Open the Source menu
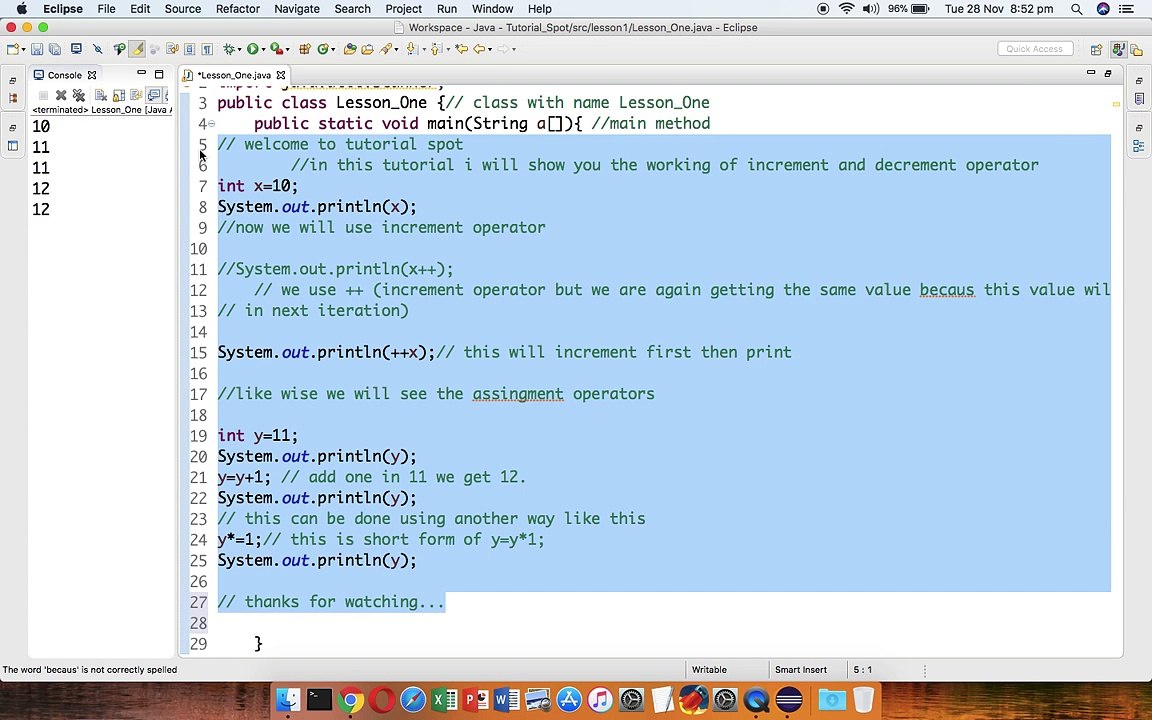The height and width of the screenshot is (720, 1152). pos(183,9)
